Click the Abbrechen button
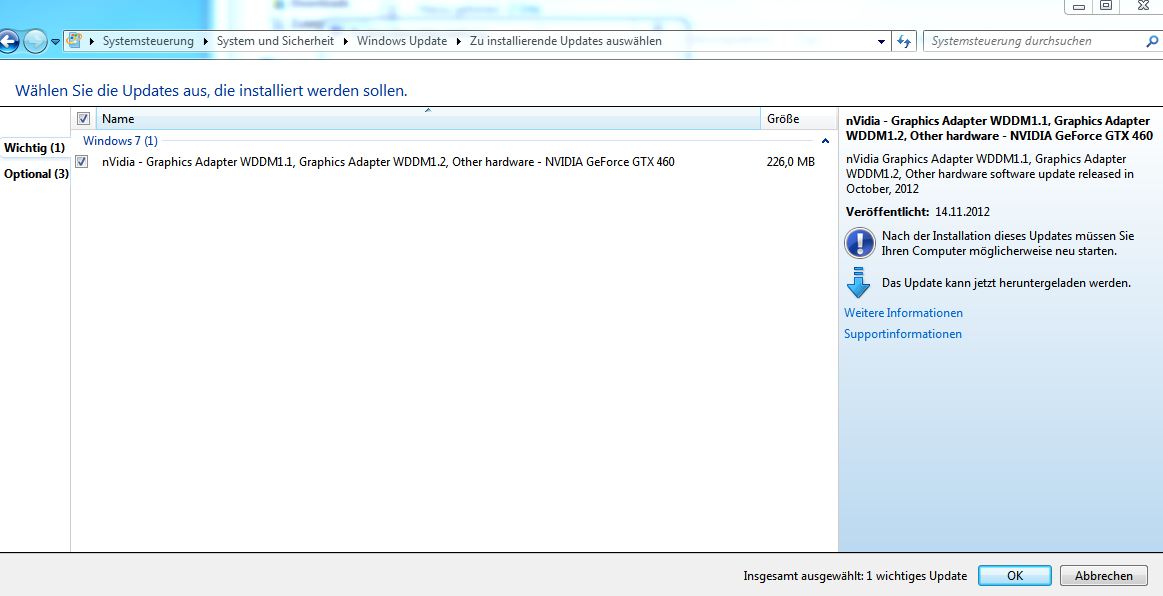The image size is (1163, 596). [x=1104, y=575]
